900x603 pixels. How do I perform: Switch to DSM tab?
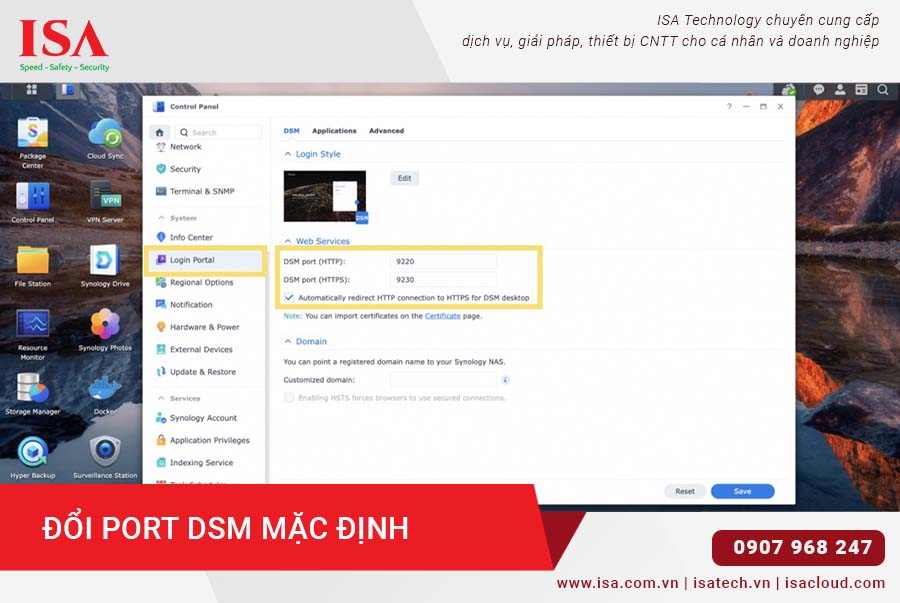click(292, 131)
